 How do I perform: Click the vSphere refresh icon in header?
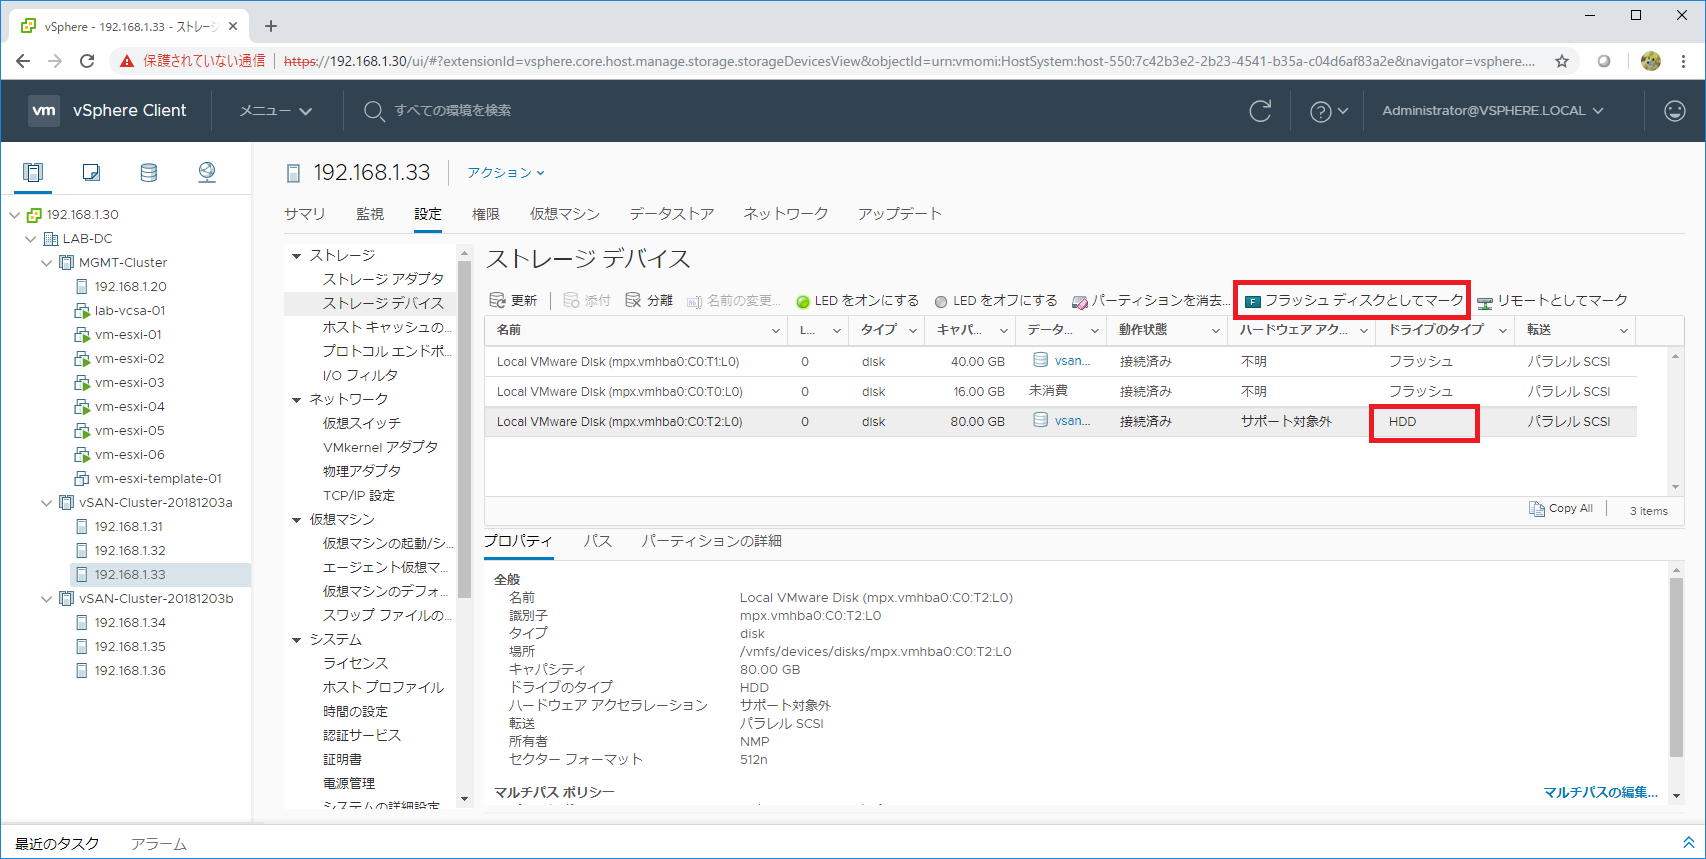click(x=1260, y=111)
